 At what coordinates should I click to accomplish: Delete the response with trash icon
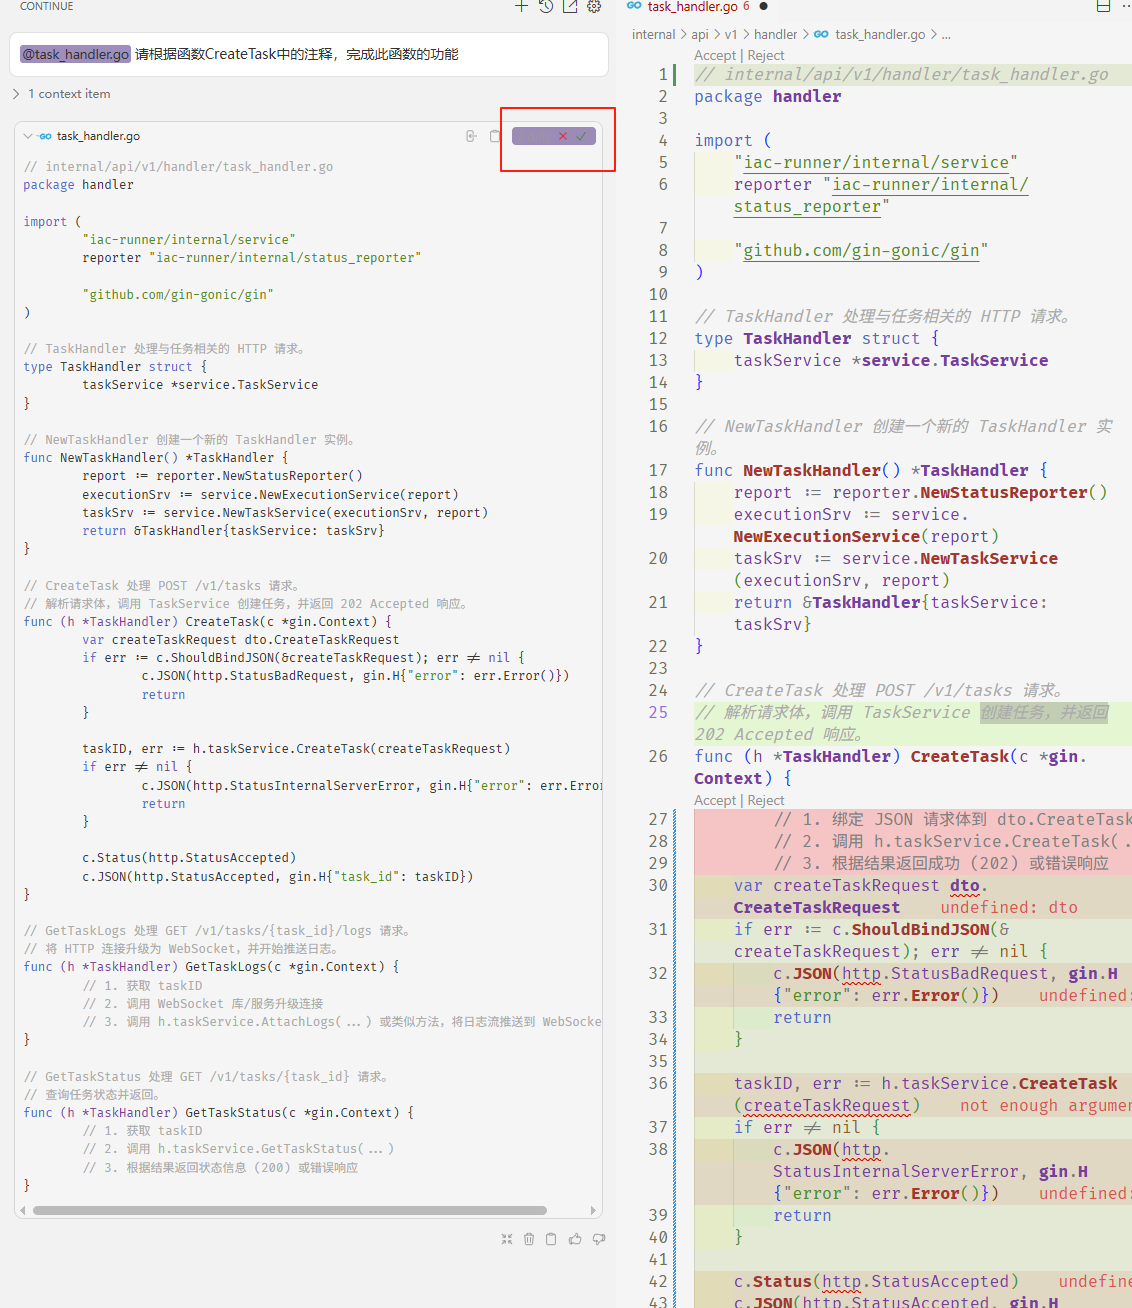[x=529, y=1239]
